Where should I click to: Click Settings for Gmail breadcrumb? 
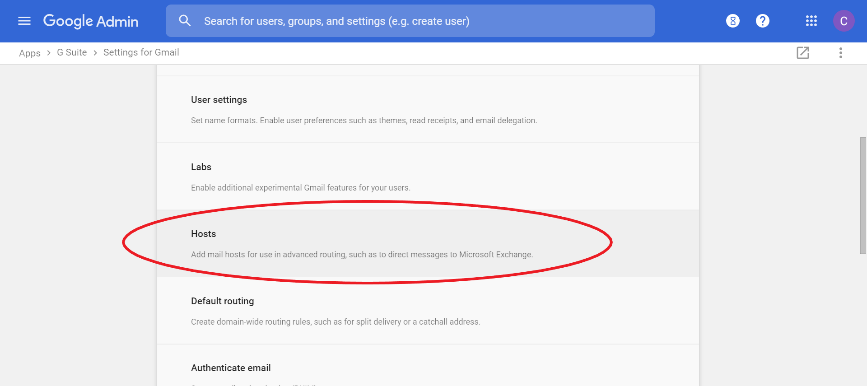tap(141, 53)
